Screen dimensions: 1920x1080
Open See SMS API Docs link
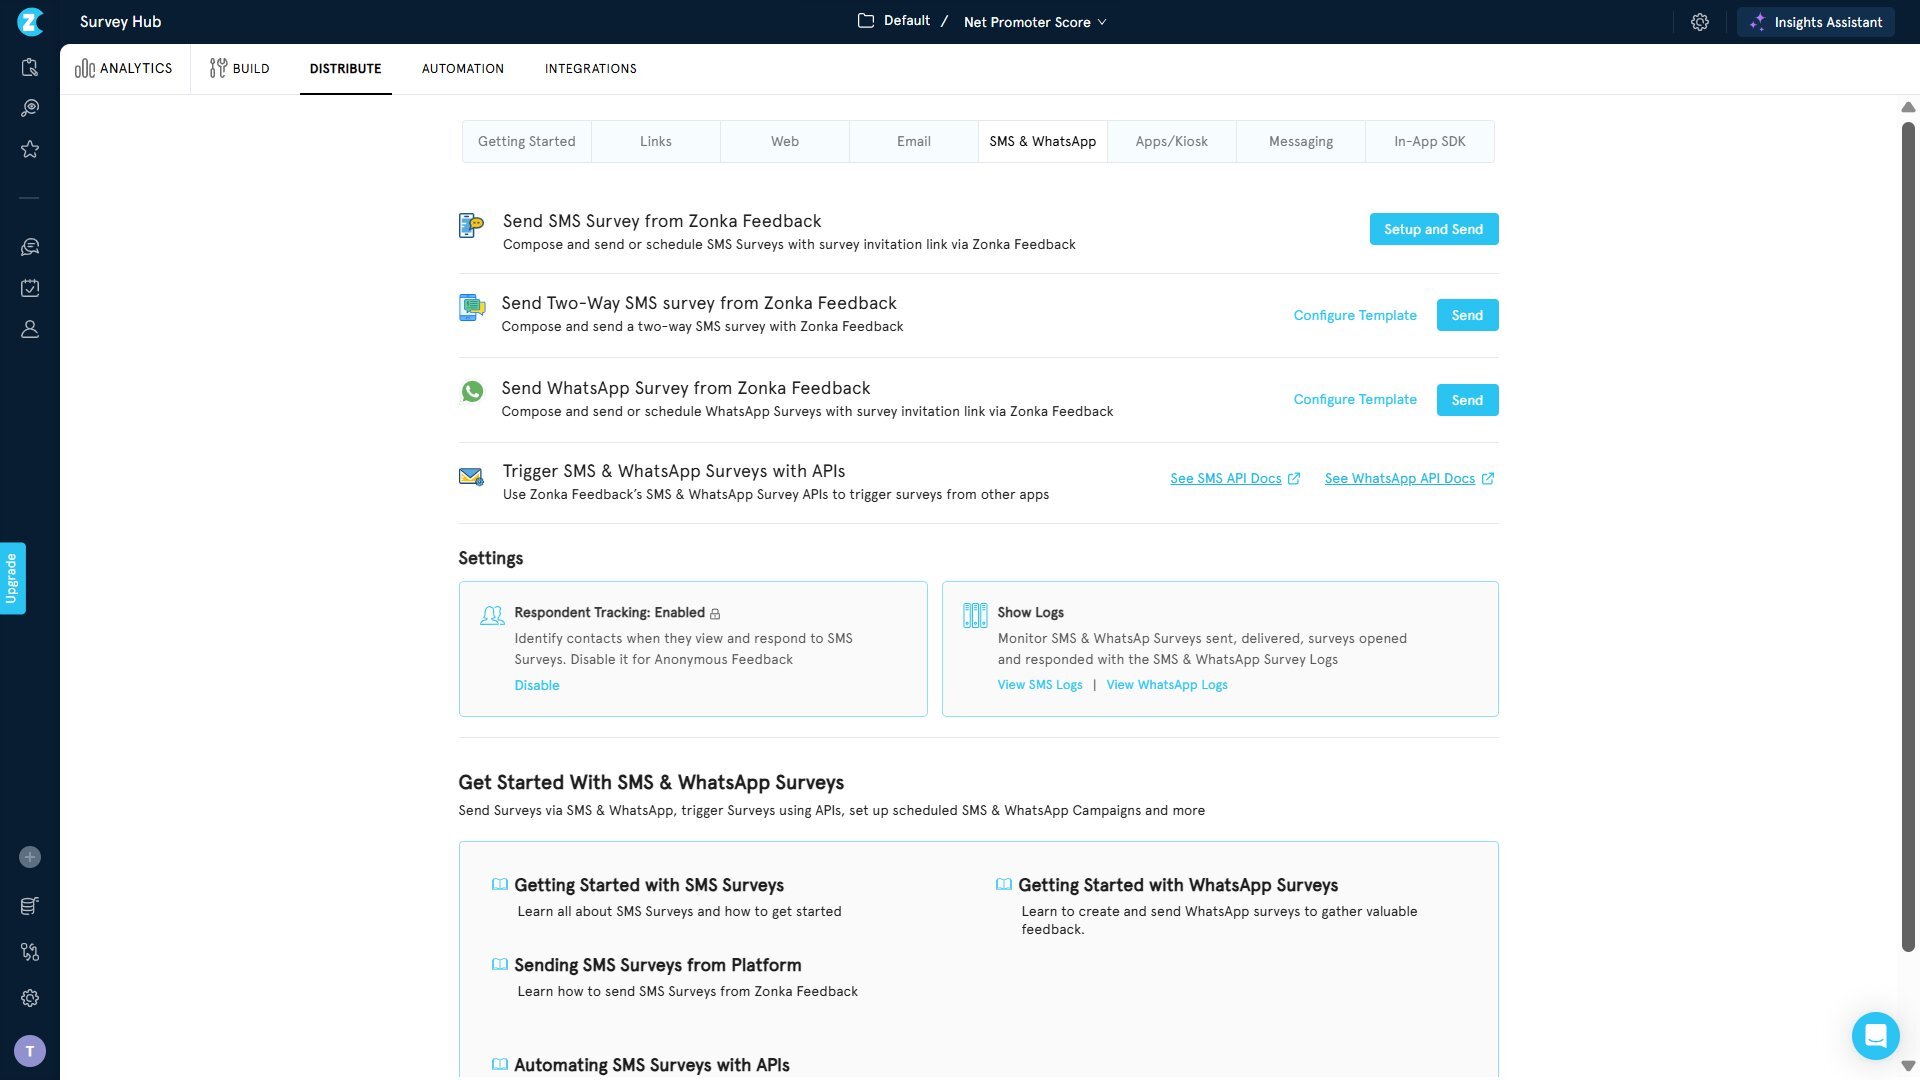tap(1235, 478)
